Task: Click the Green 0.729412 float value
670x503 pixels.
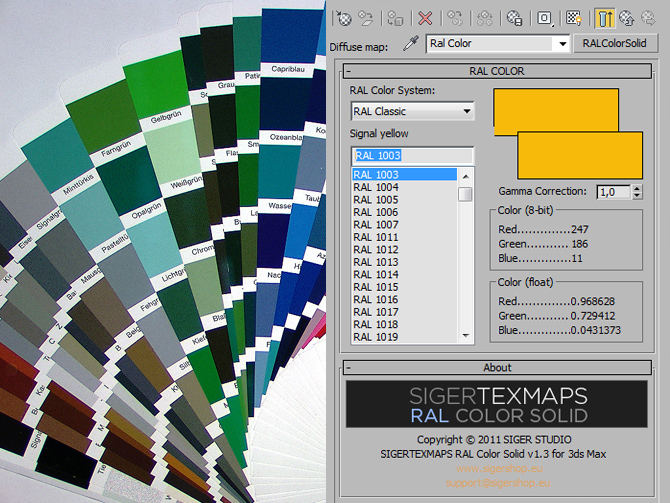Action: pyautogui.click(x=593, y=316)
